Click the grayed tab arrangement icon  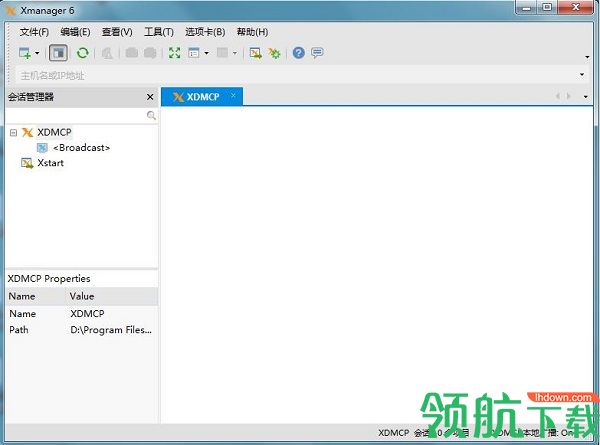222,53
